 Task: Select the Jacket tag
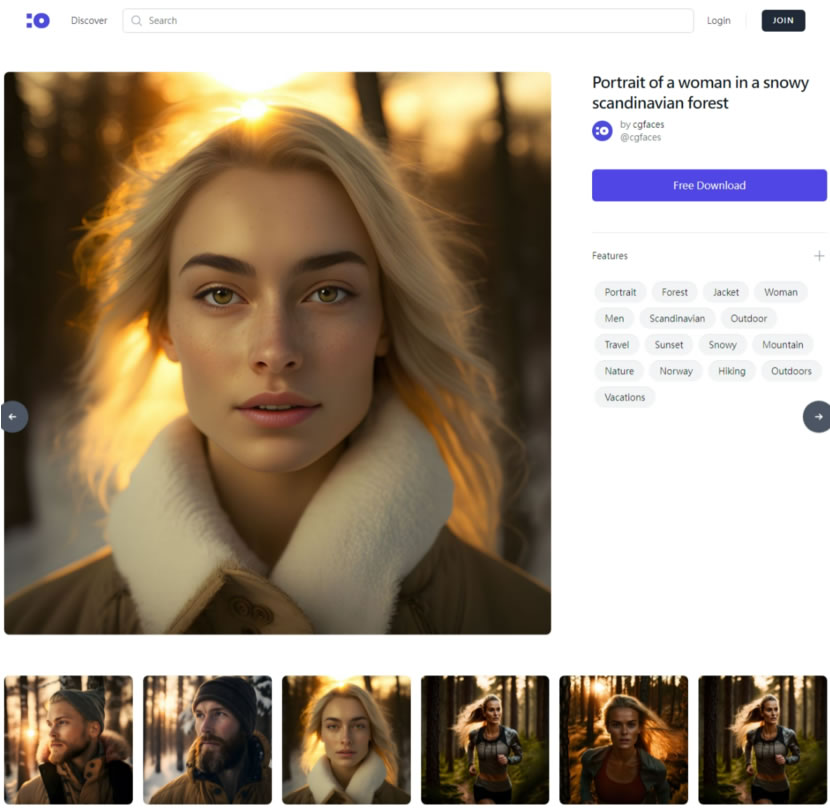725,292
